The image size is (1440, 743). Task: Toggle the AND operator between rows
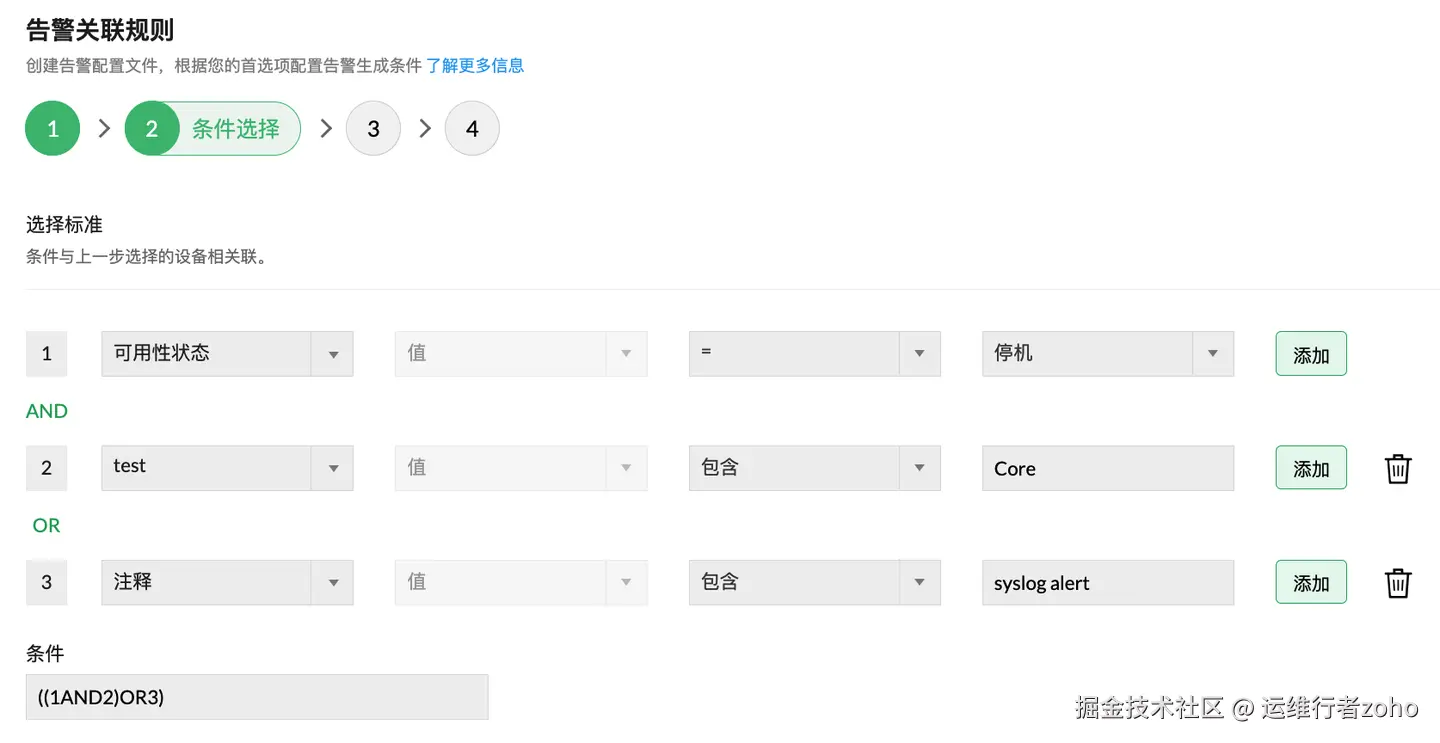(x=47, y=411)
